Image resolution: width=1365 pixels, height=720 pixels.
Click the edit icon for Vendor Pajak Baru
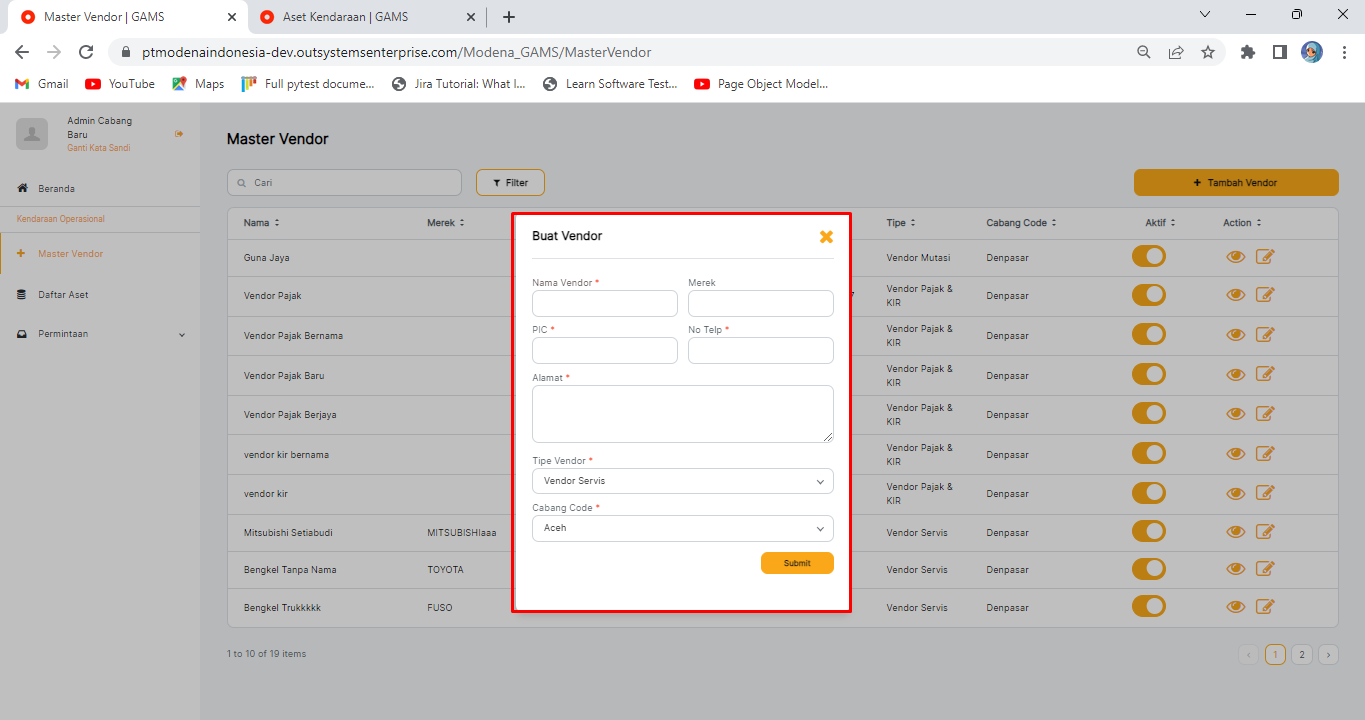tap(1265, 374)
